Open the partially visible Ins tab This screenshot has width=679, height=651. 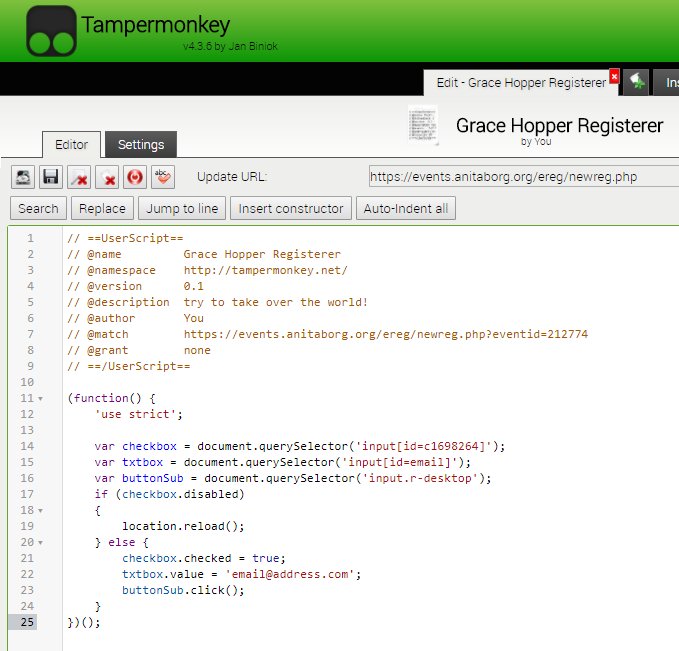point(667,82)
